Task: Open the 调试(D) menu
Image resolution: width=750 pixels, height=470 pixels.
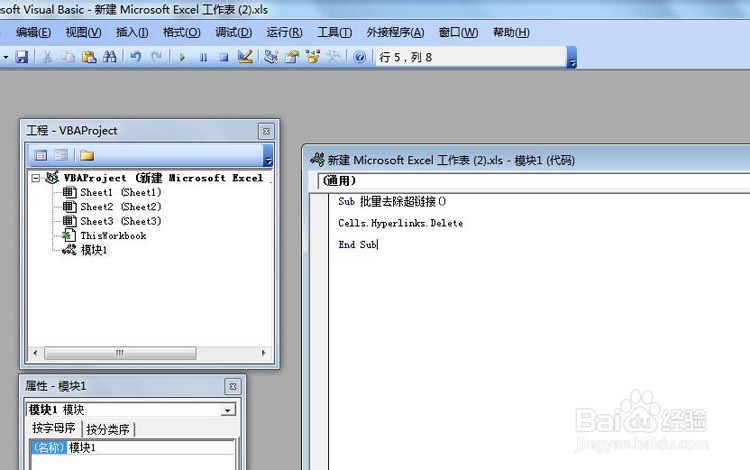Action: (233, 32)
